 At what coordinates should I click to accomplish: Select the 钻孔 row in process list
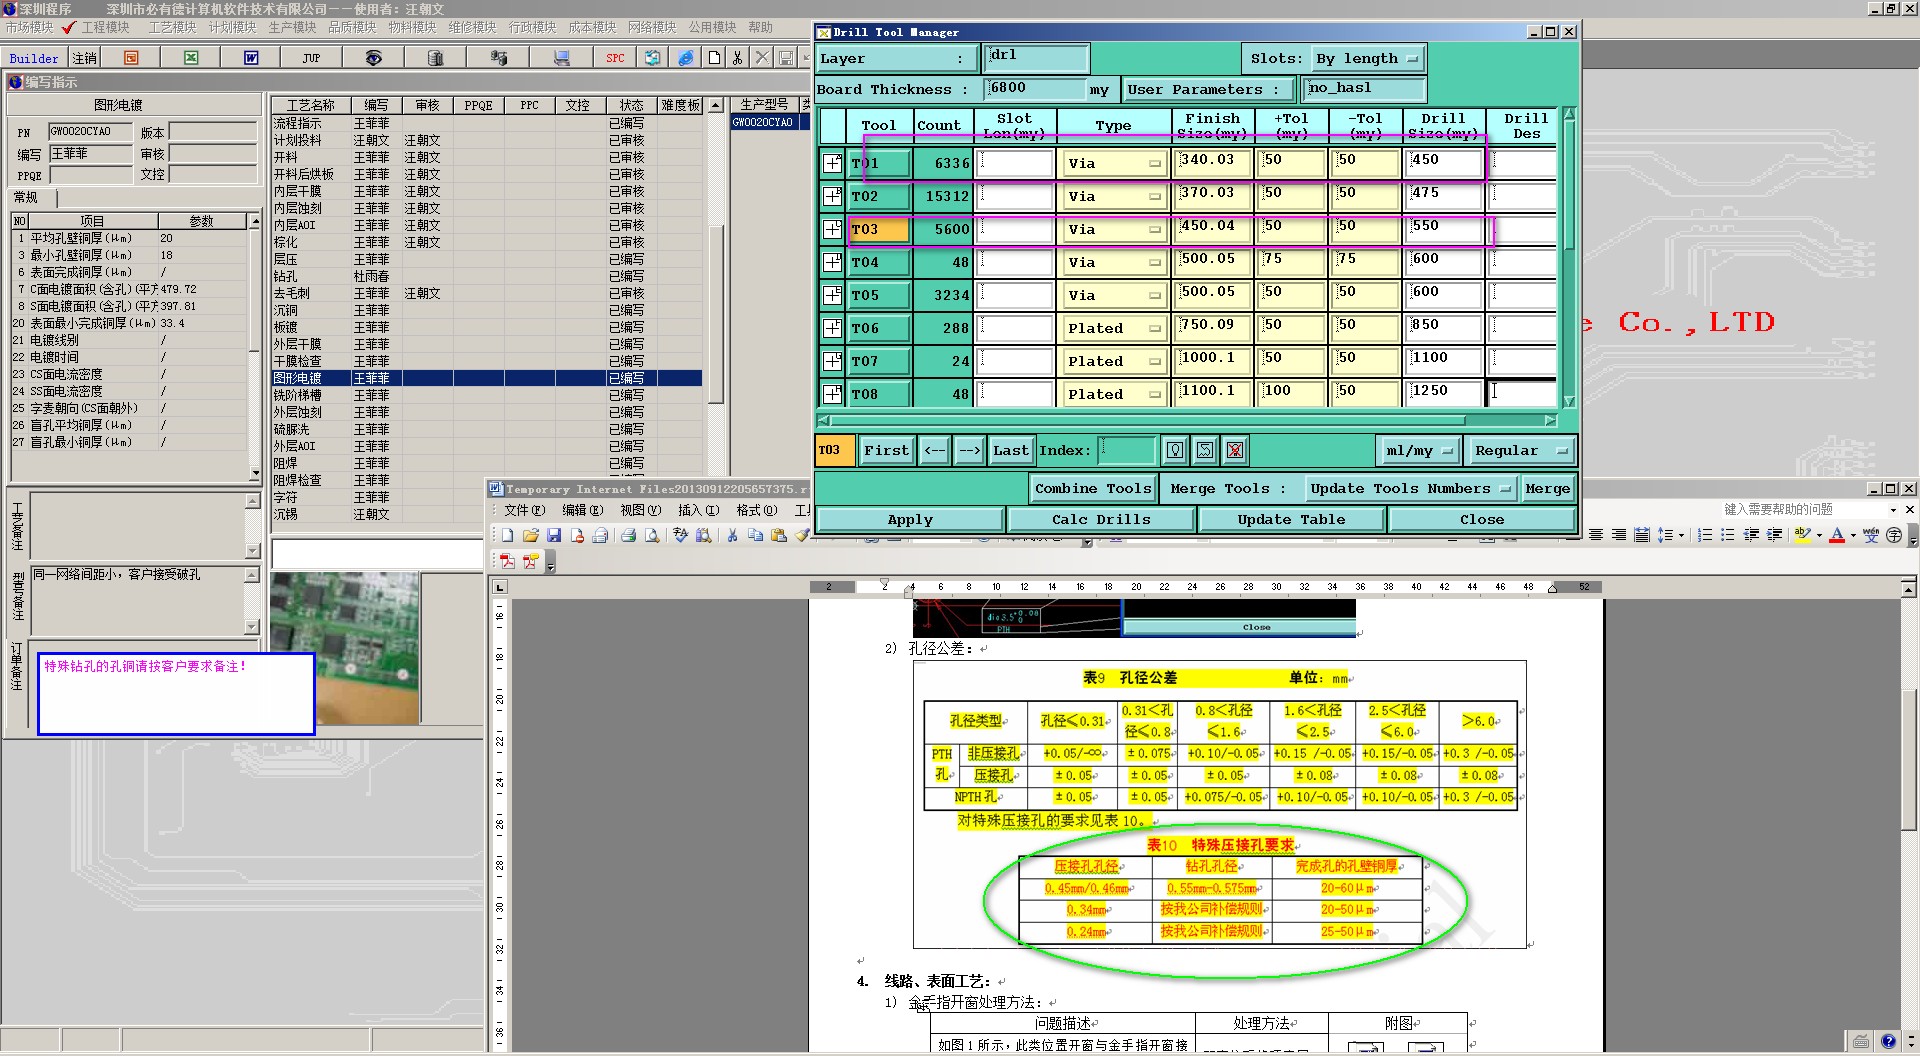(487, 276)
